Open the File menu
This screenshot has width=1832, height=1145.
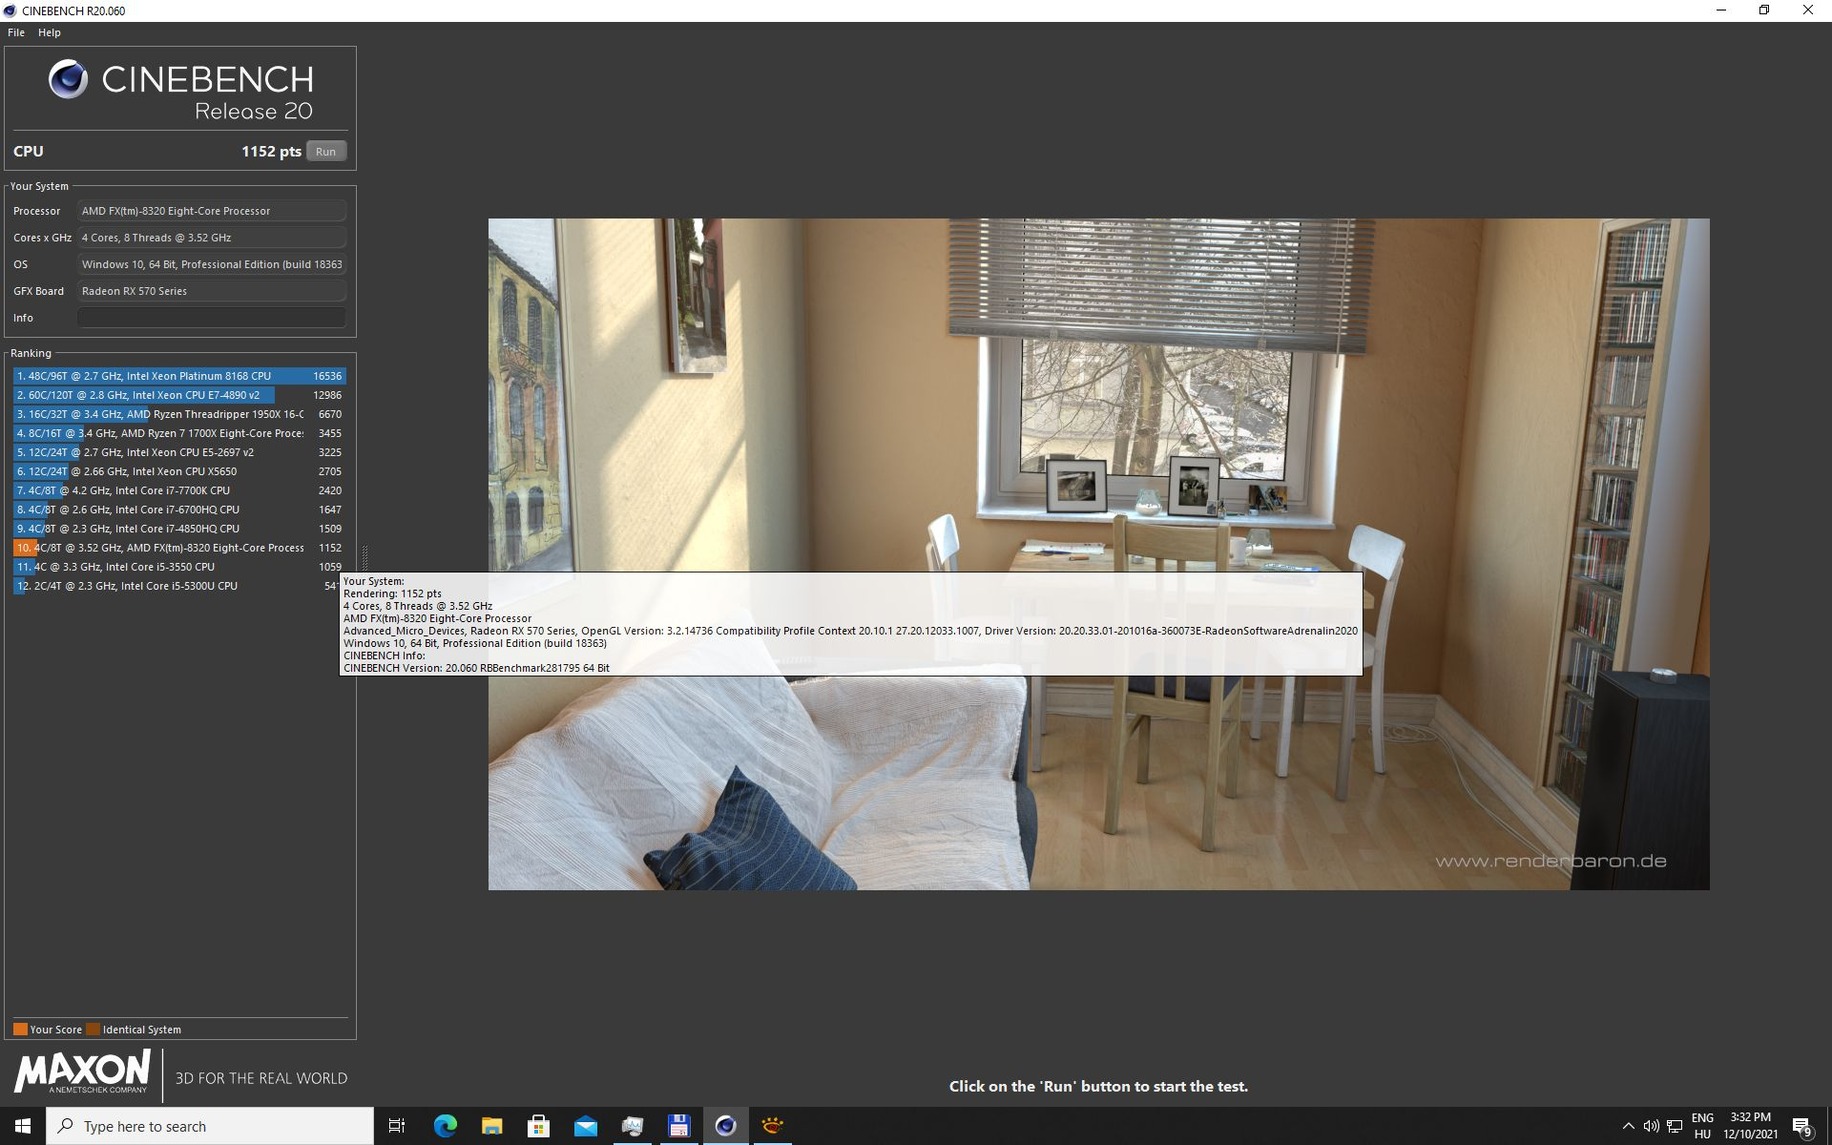click(x=16, y=32)
